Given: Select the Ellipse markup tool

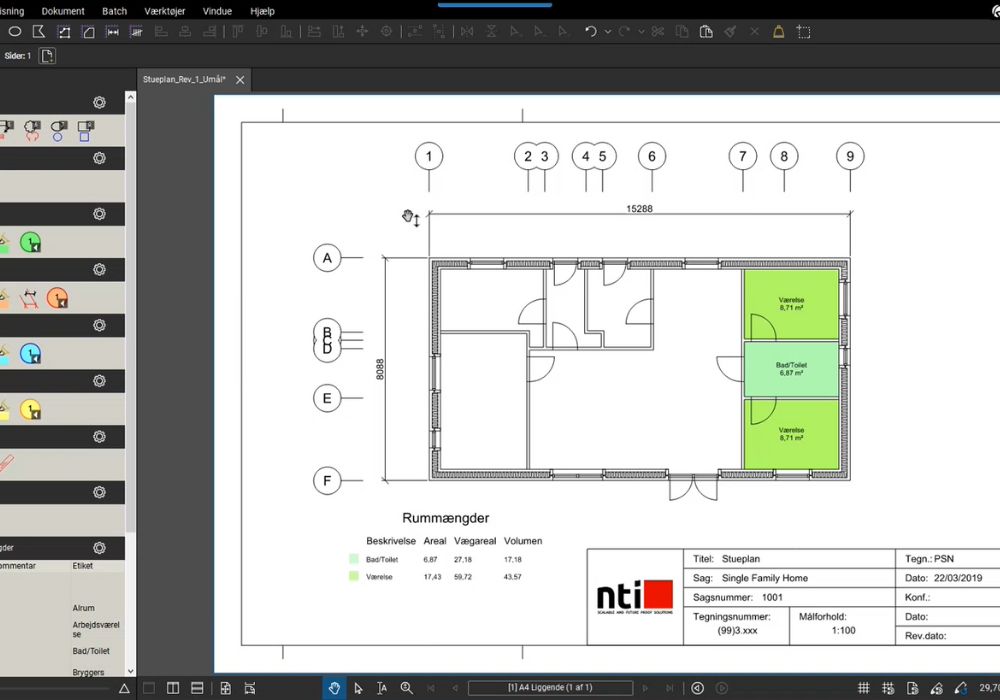Looking at the screenshot, I should (x=15, y=32).
